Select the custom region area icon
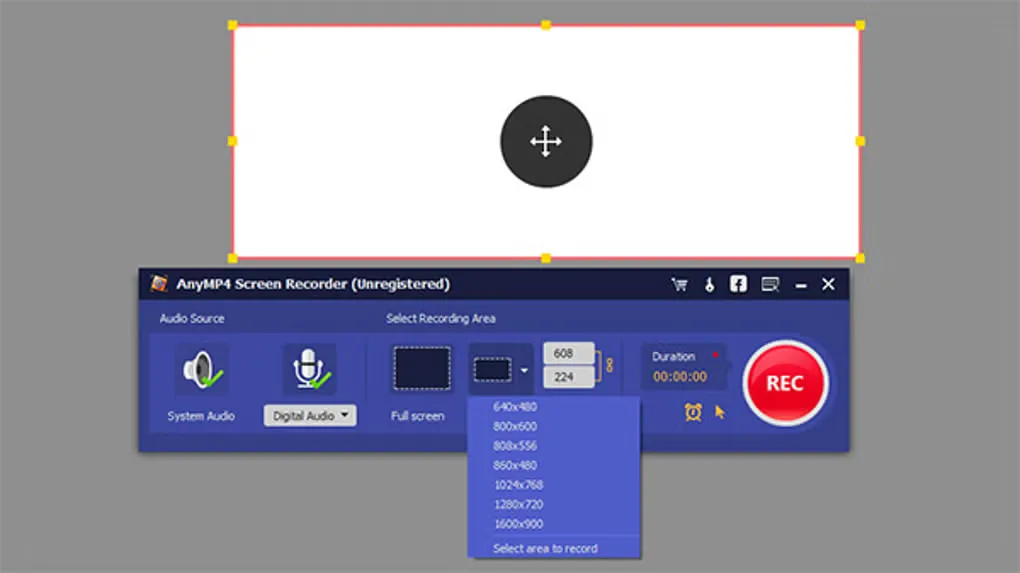Screen dimensions: 1020x573 492,370
